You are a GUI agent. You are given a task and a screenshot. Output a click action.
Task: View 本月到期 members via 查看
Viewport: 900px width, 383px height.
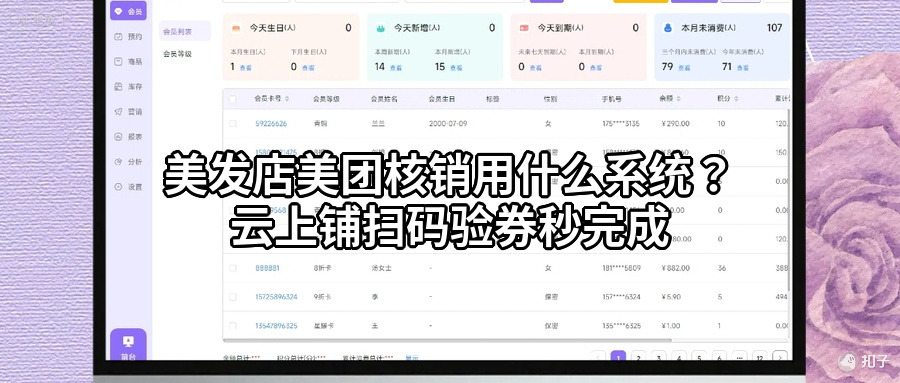coord(595,68)
